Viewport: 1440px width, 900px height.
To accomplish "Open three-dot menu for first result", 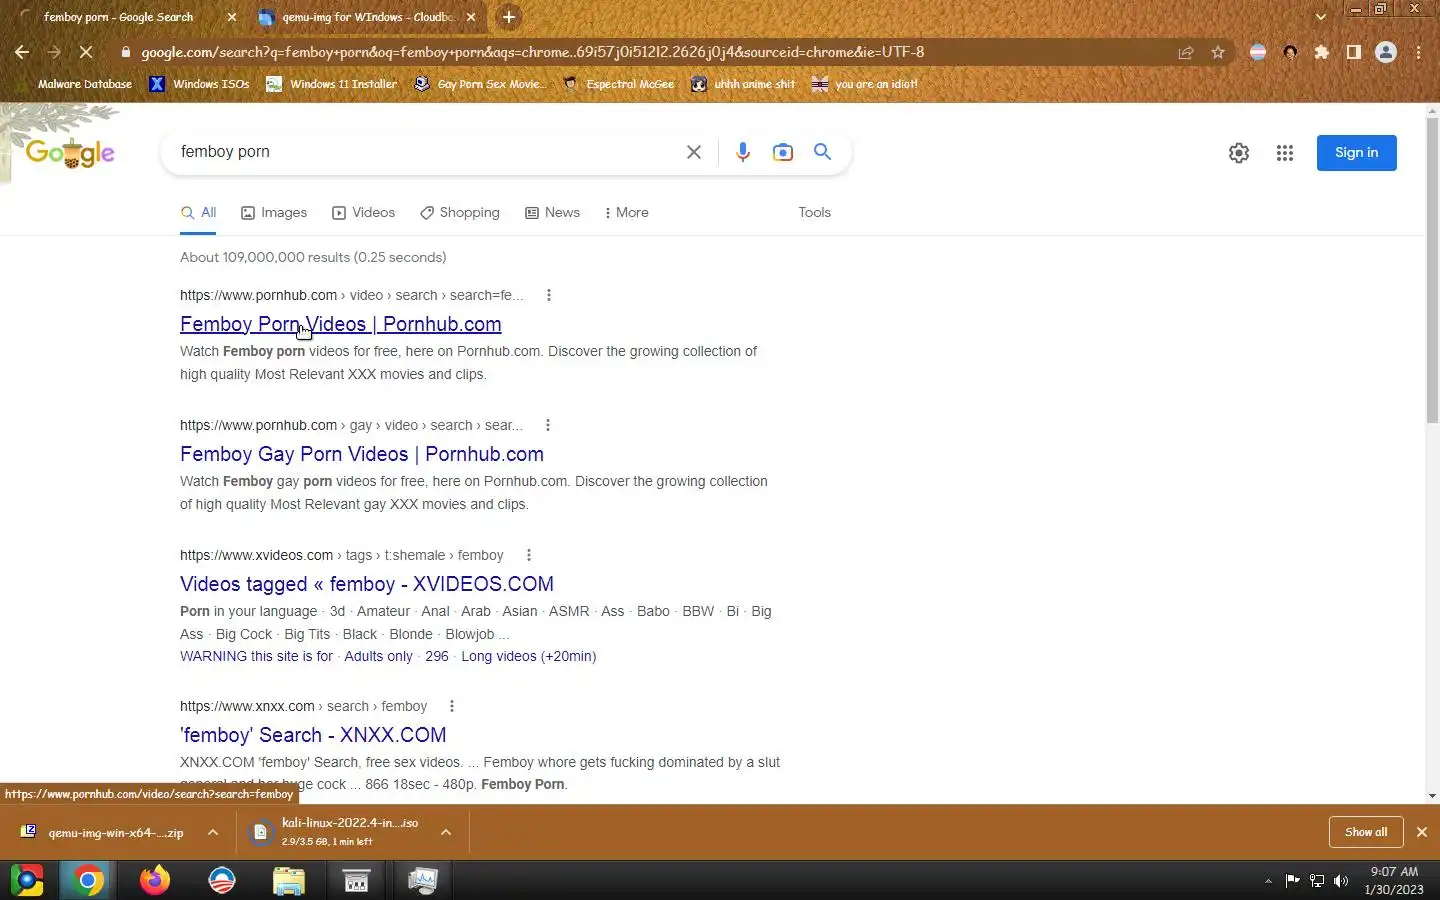I will pos(548,295).
